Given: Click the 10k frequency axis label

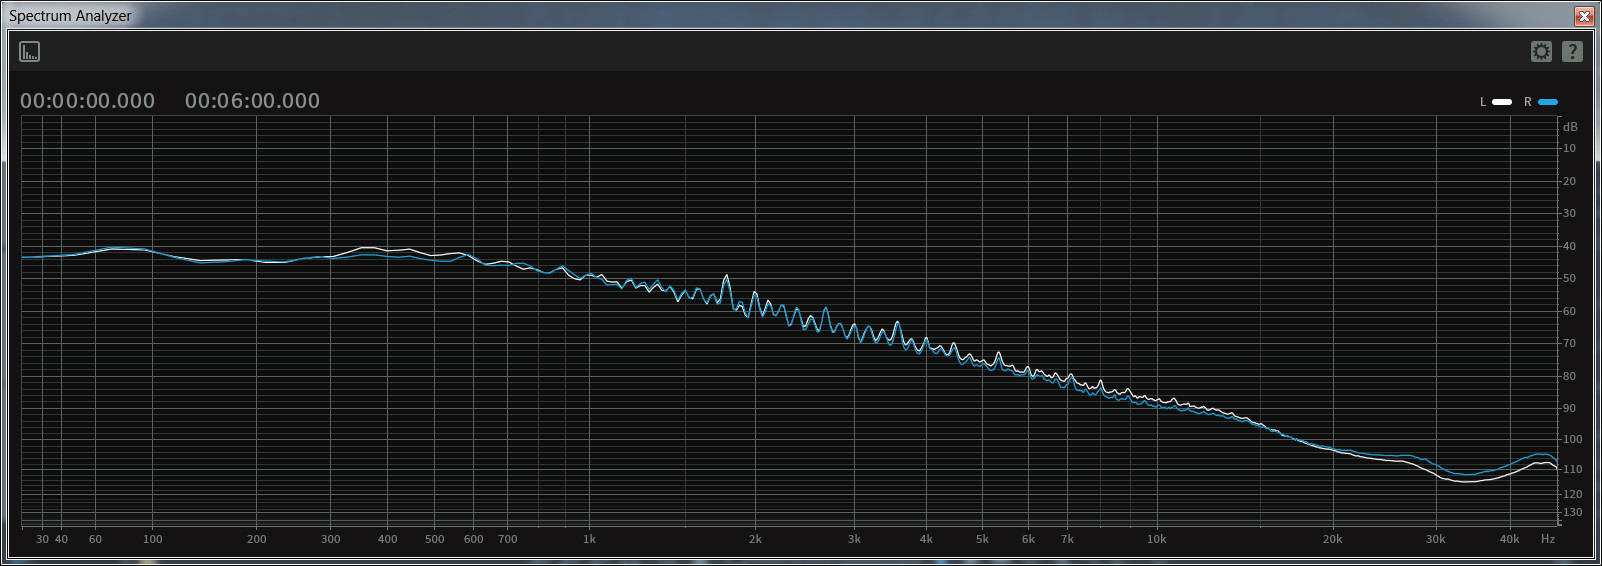Looking at the screenshot, I should (x=1157, y=539).
